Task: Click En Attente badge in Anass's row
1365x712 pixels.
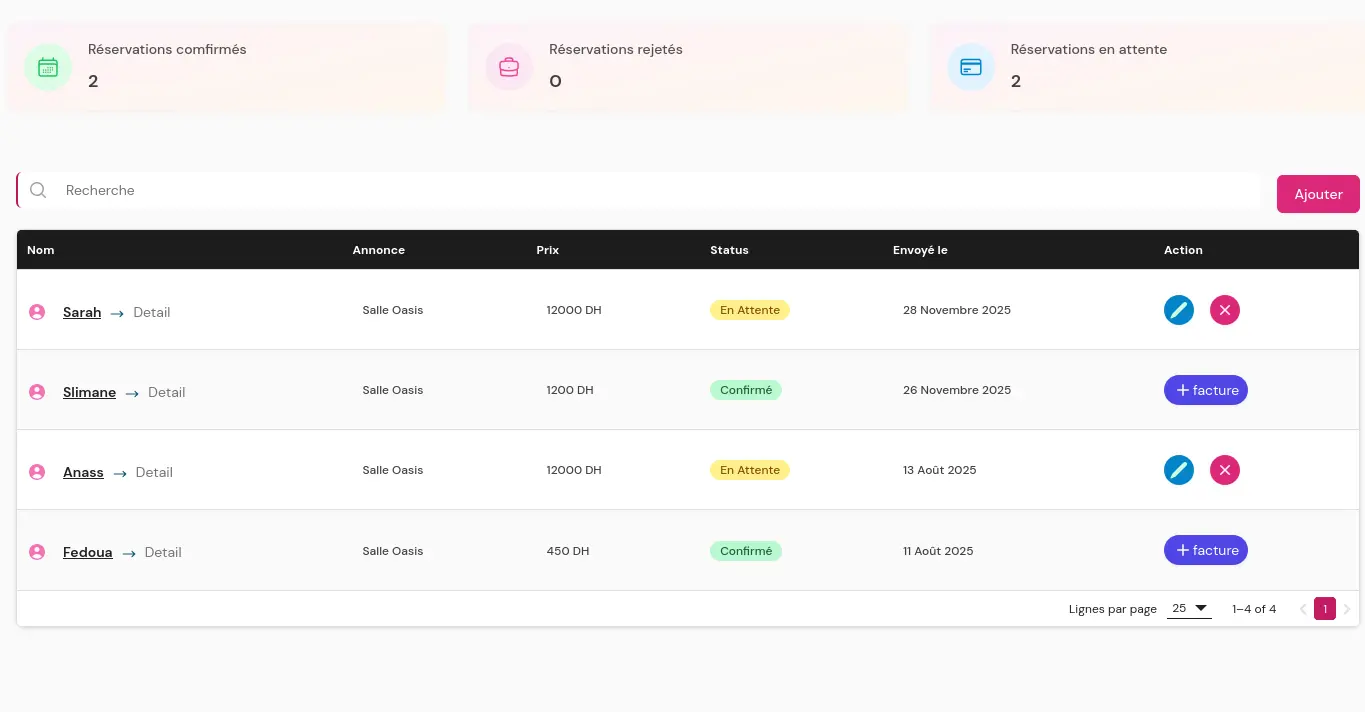Action: [750, 470]
